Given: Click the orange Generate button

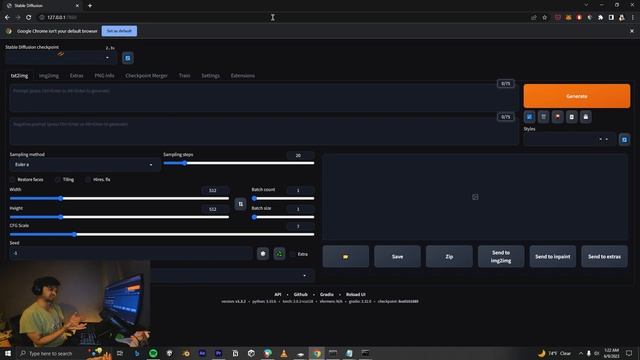Looking at the screenshot, I should (x=577, y=96).
